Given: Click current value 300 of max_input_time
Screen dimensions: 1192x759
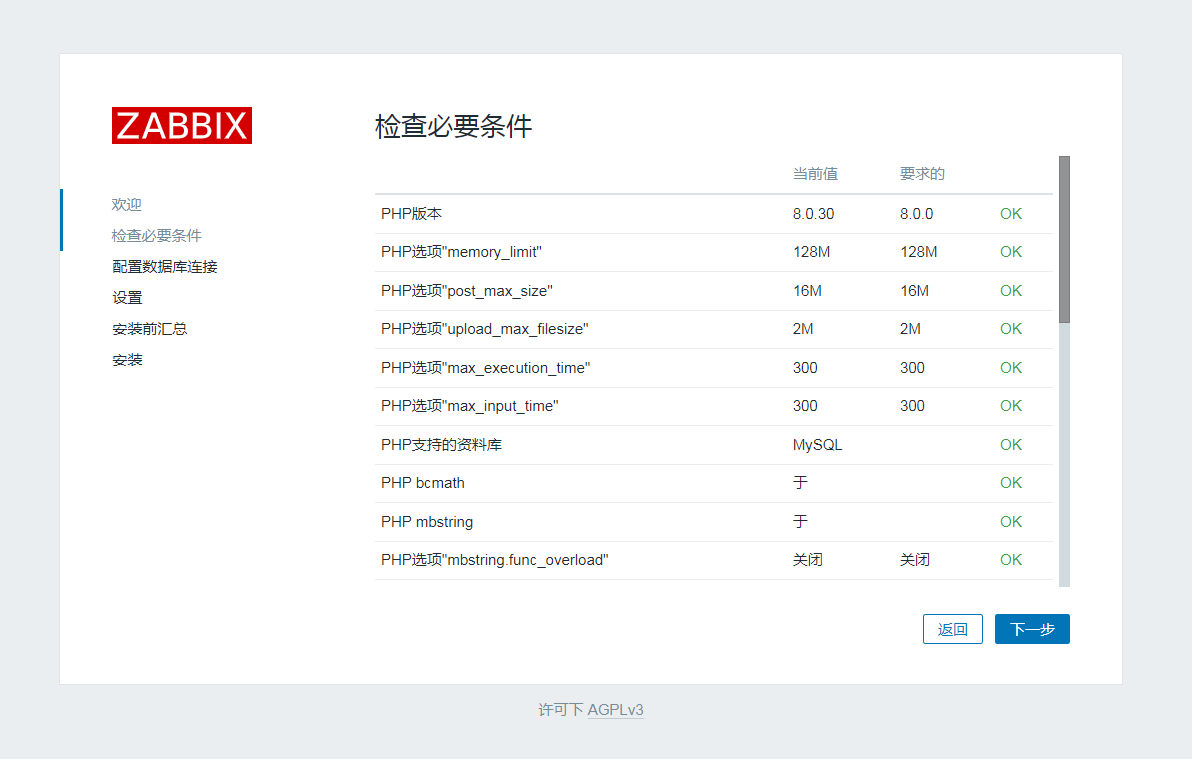Looking at the screenshot, I should coord(805,406).
